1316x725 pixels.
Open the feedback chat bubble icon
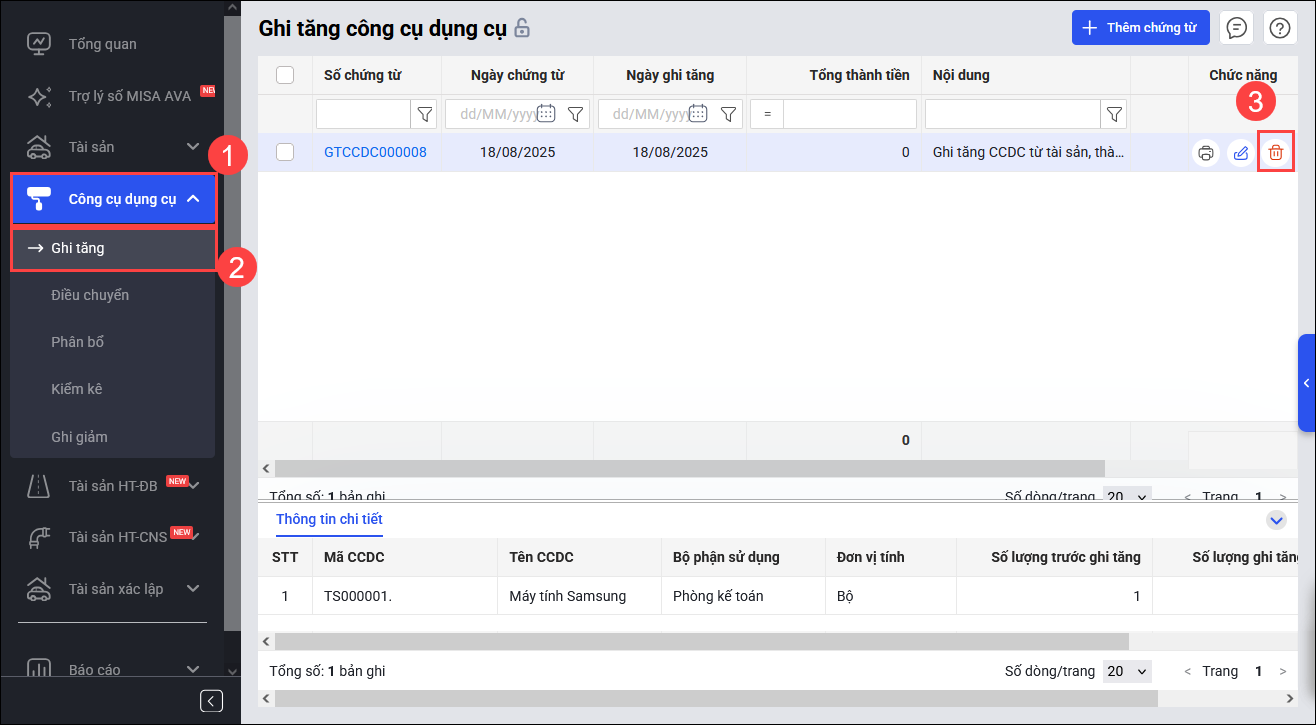1237,28
